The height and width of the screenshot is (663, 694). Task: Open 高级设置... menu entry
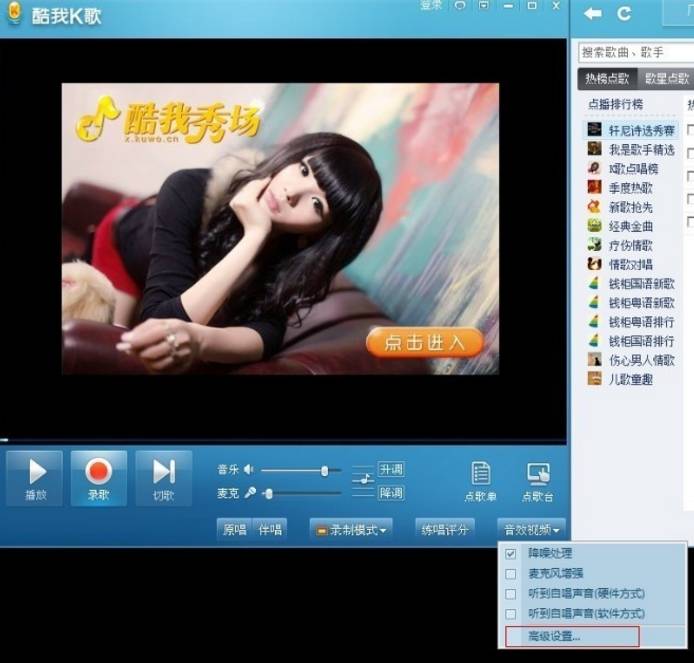[572, 636]
